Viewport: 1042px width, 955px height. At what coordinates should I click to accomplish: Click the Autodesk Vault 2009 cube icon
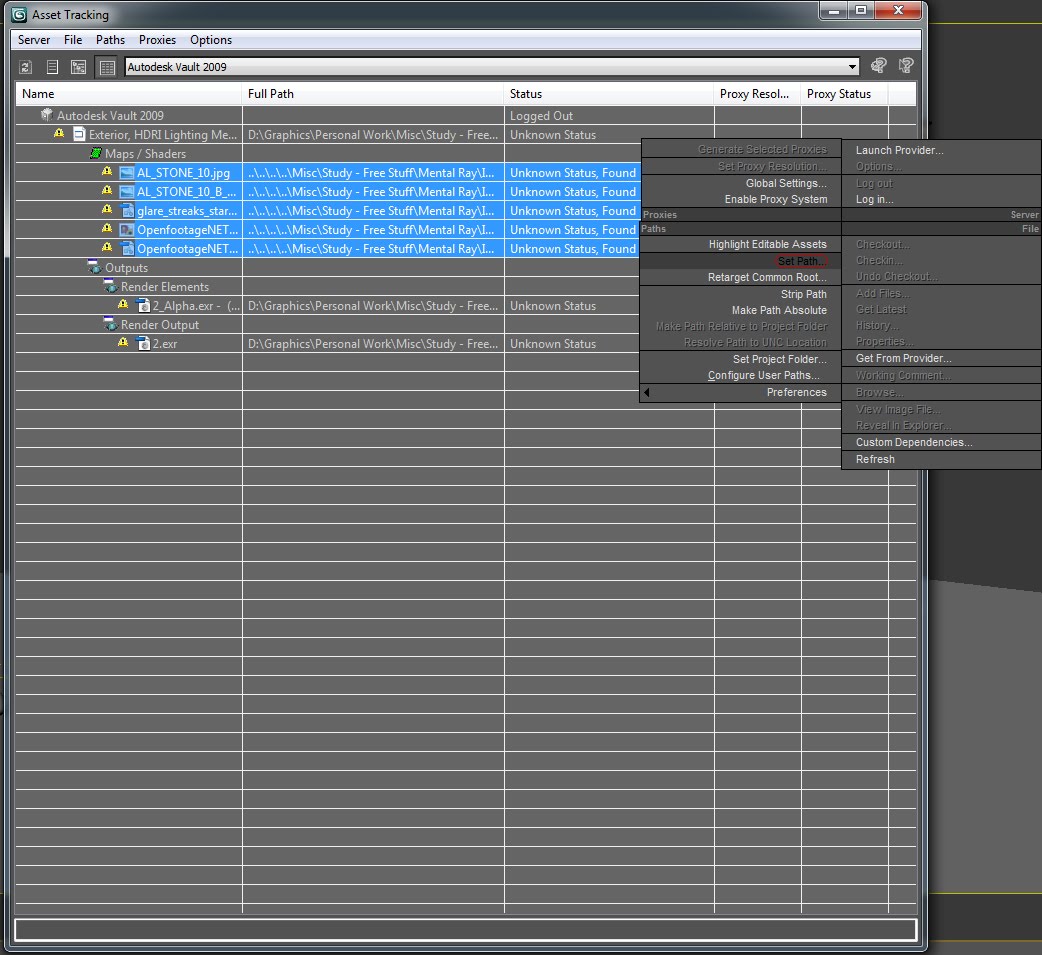[x=47, y=115]
